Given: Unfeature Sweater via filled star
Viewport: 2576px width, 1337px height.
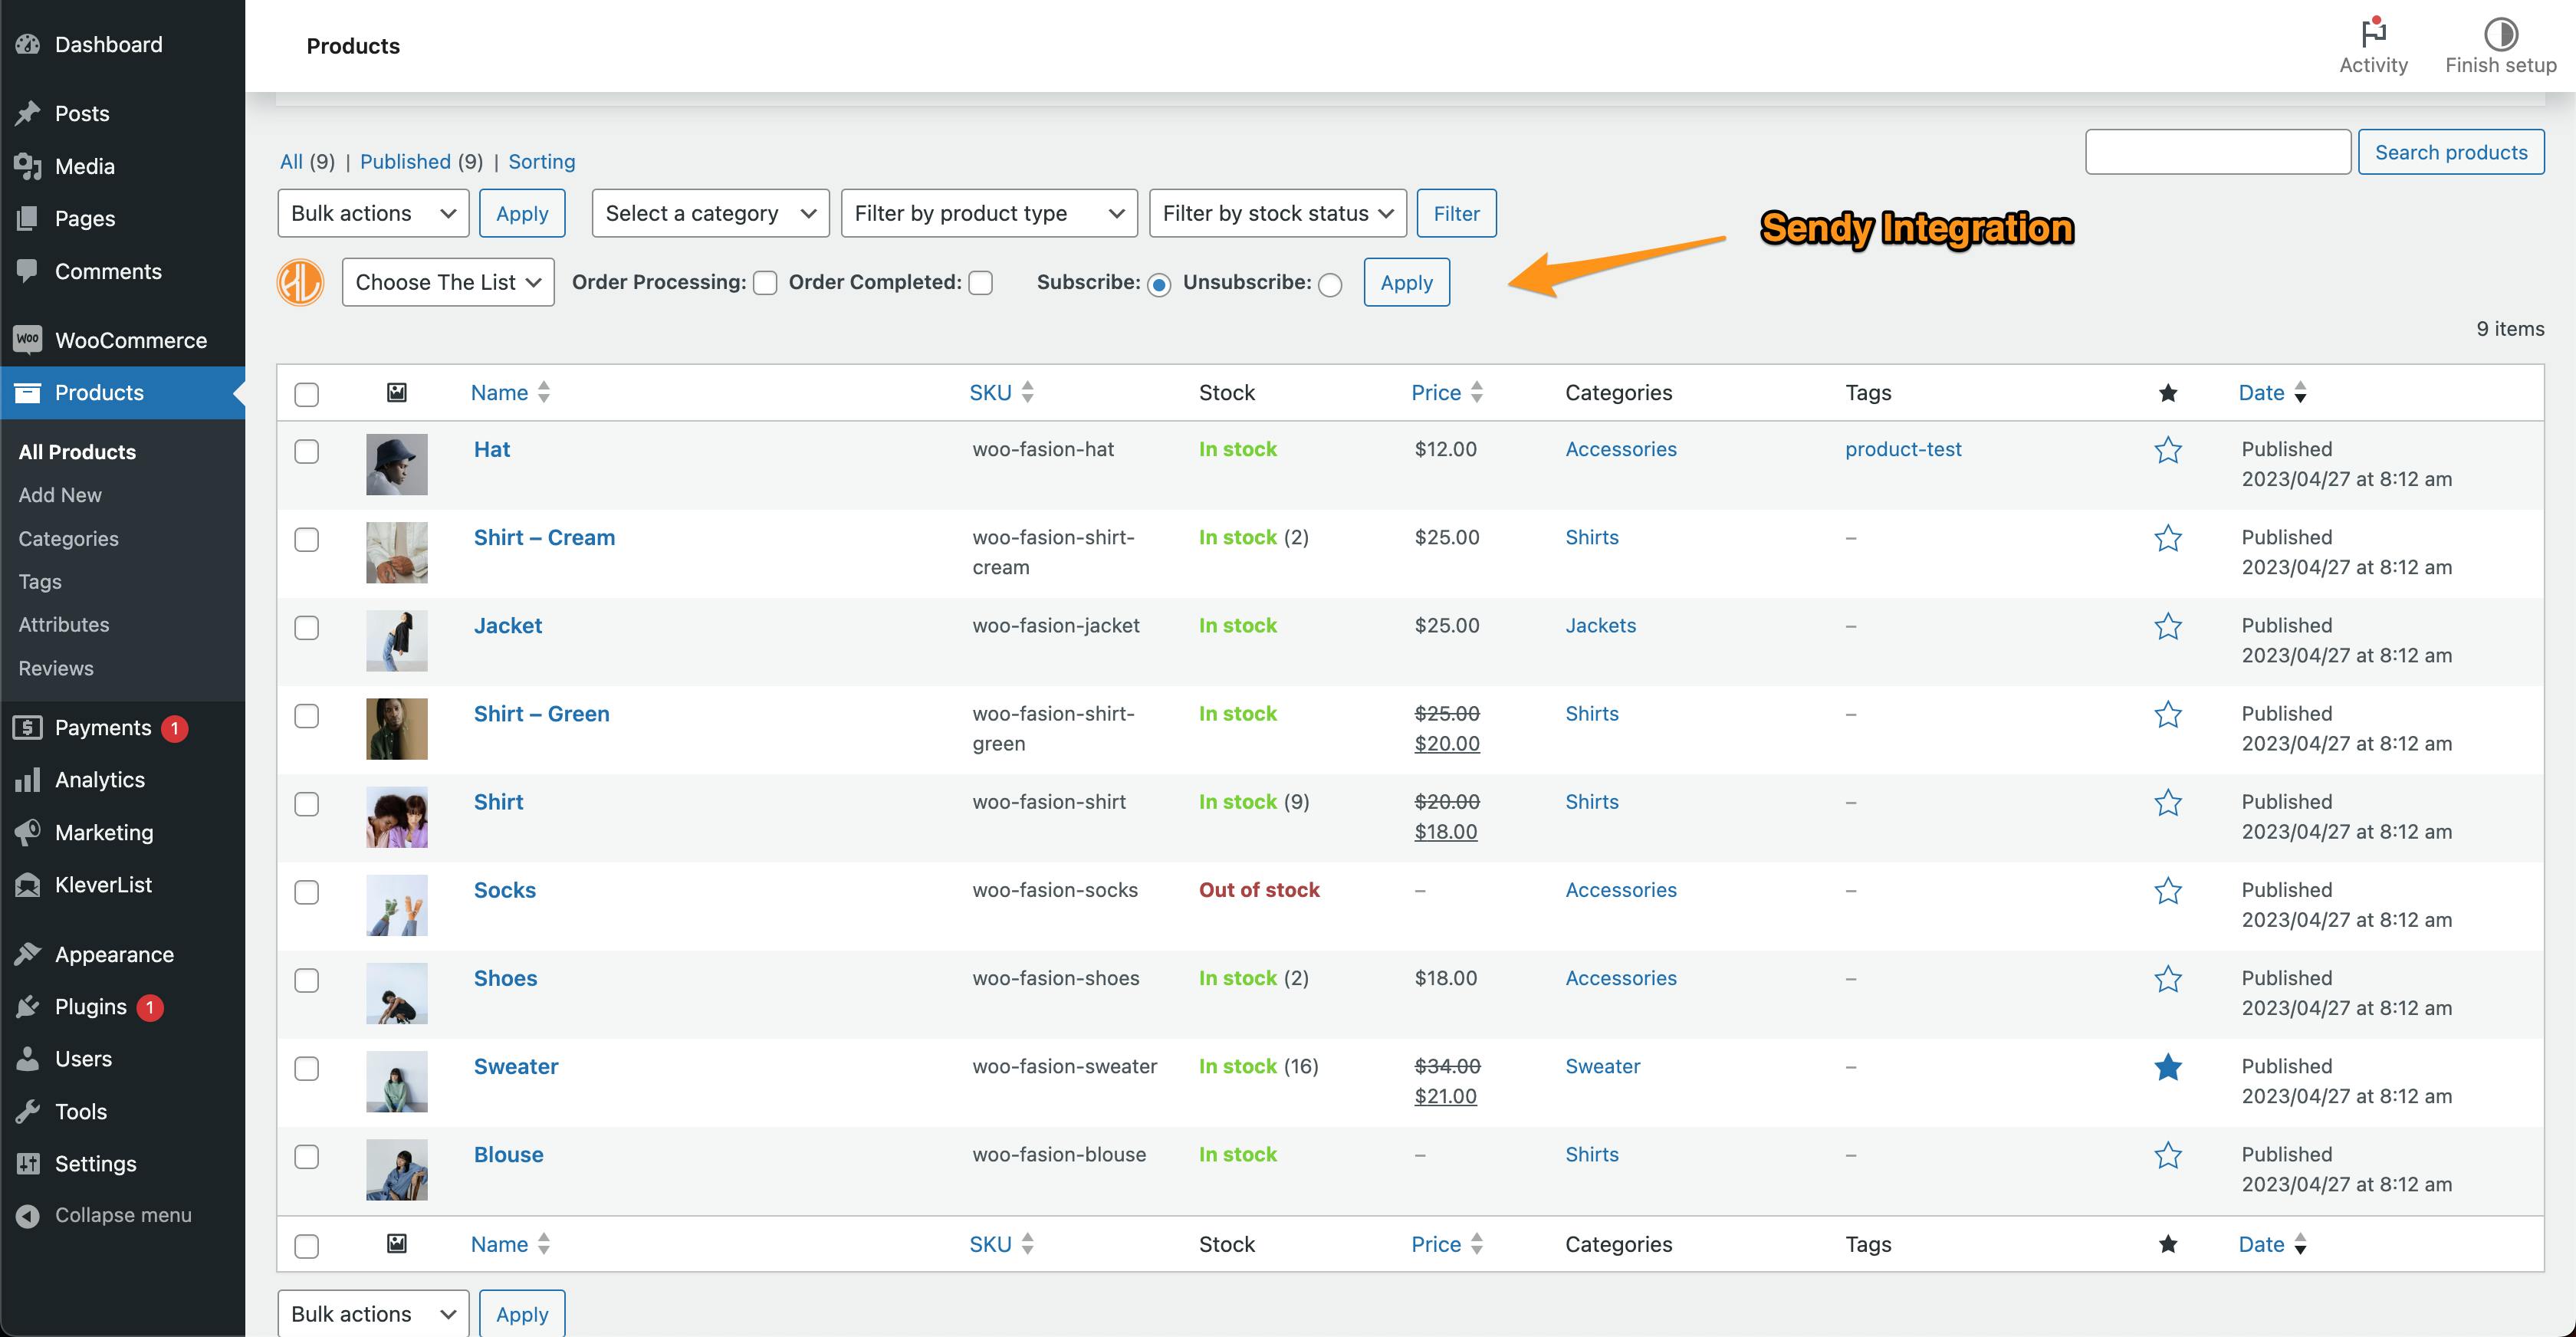Looking at the screenshot, I should coord(2167,1067).
